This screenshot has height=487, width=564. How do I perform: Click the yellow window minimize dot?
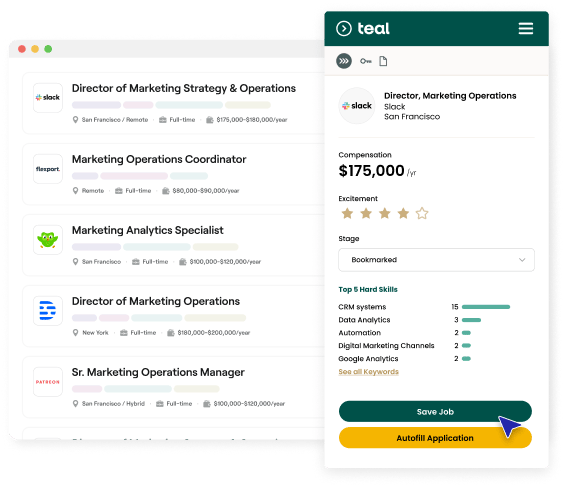35,49
